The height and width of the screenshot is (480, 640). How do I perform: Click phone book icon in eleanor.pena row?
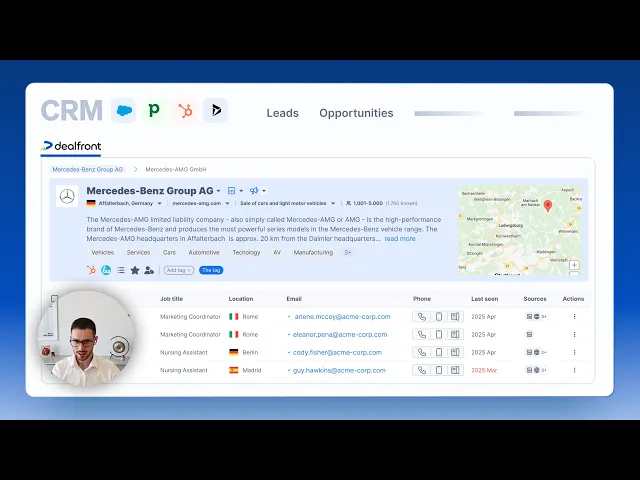point(455,335)
